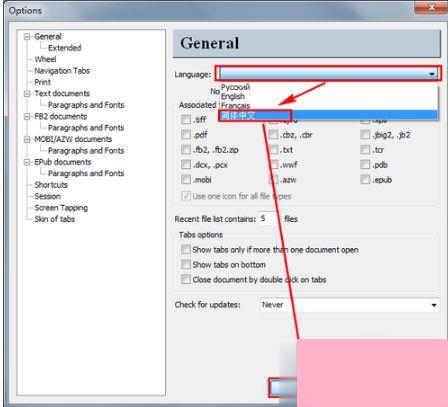This screenshot has width=448, height=407.
Task: Open the Extended settings page
Action: coord(65,48)
